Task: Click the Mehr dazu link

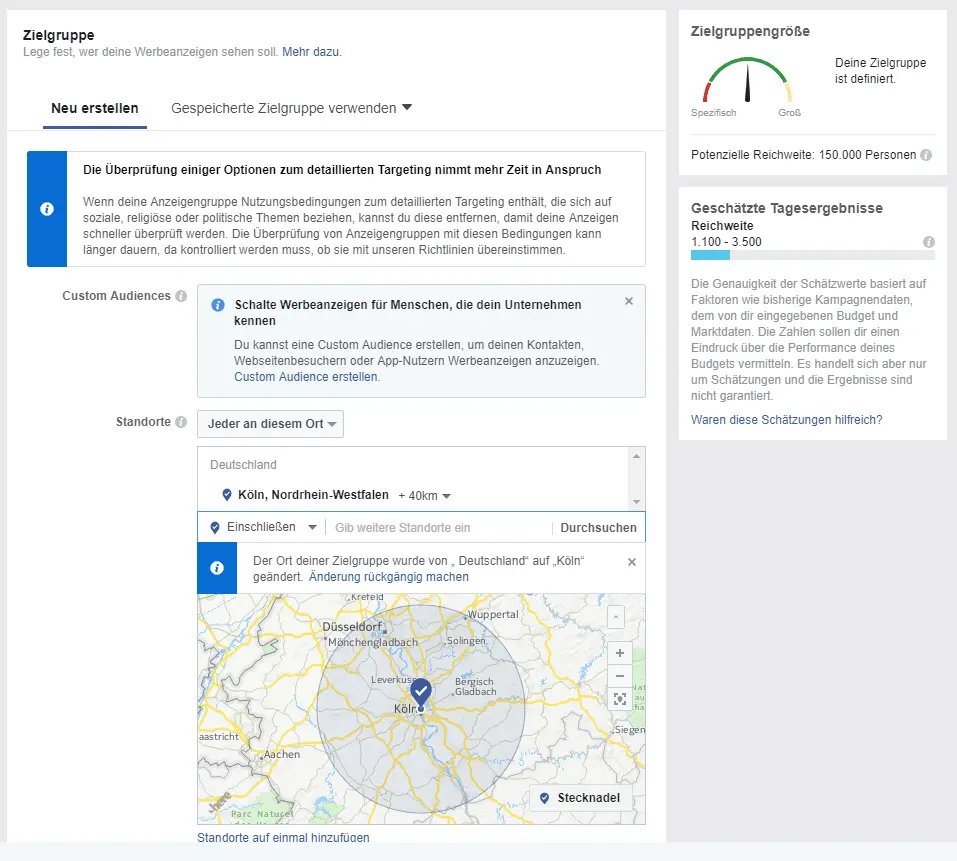Action: click(x=310, y=52)
